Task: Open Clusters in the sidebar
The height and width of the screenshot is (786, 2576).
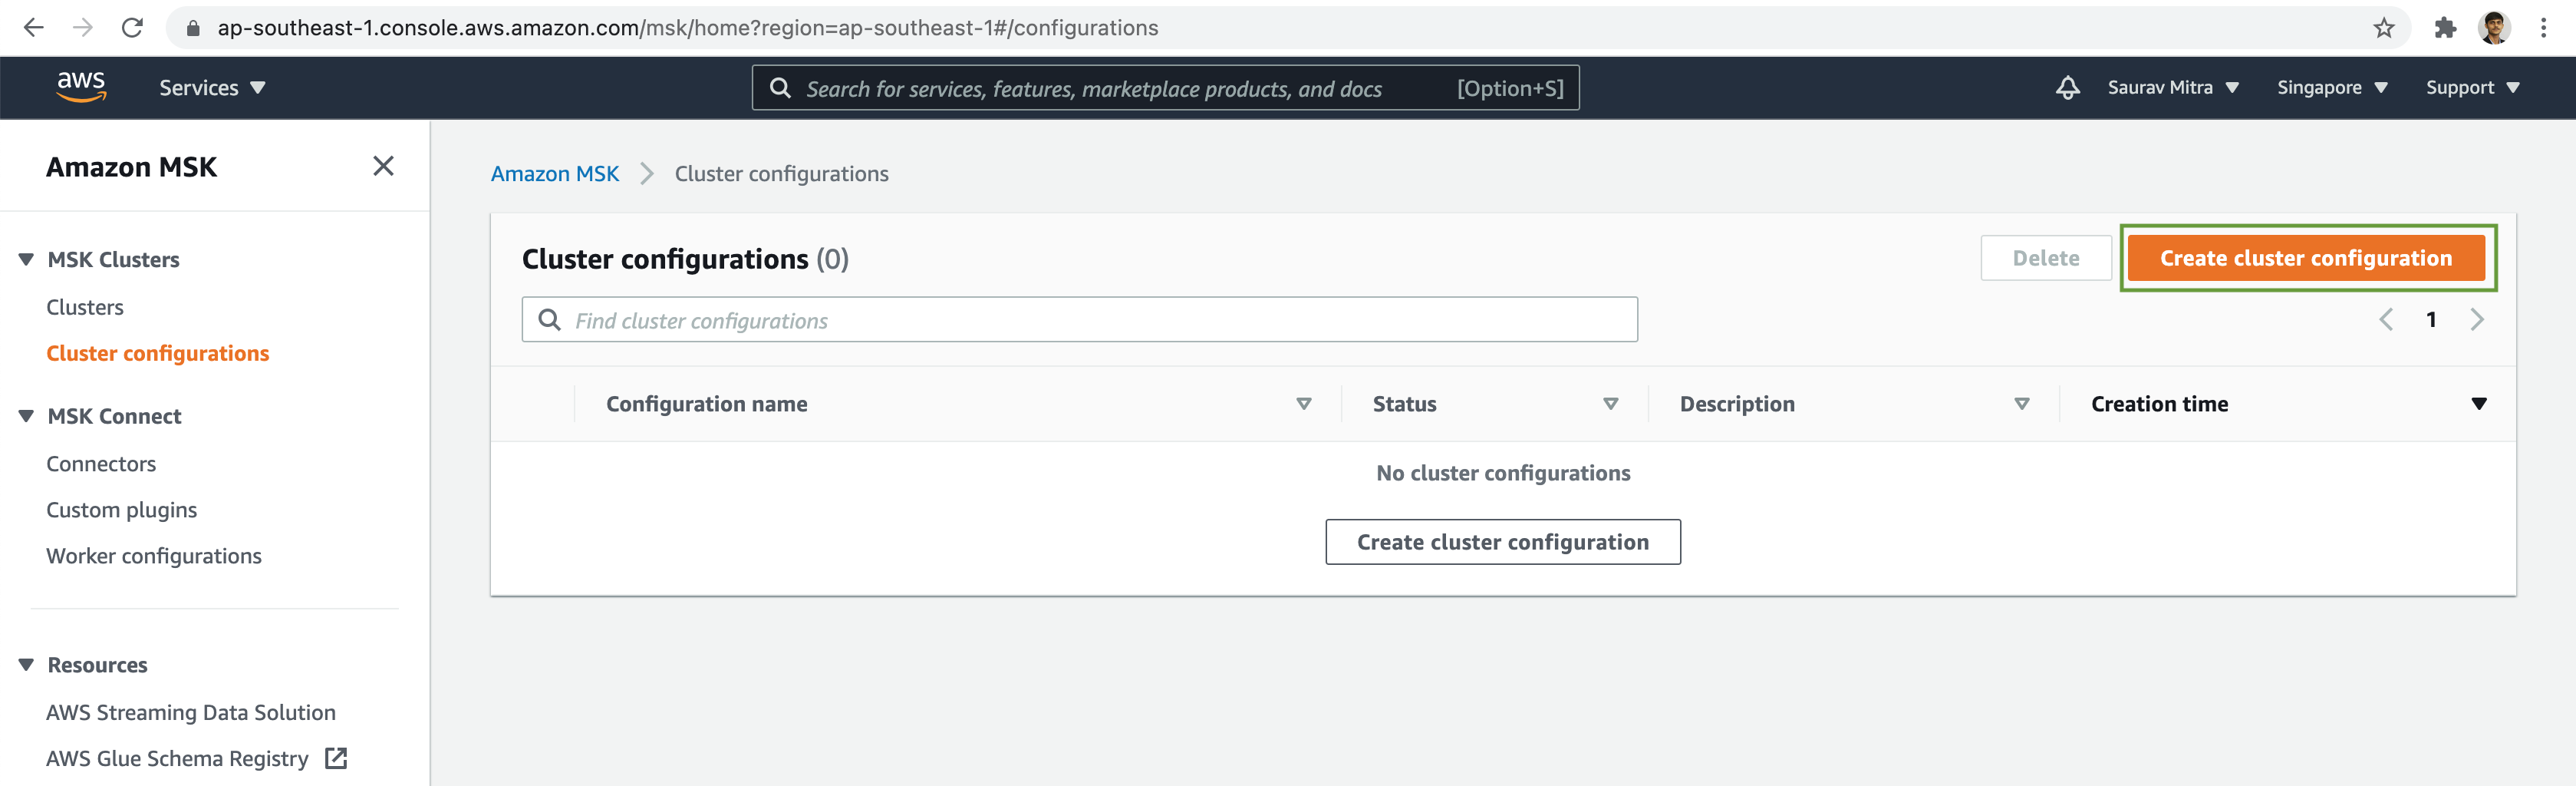Action: coord(85,307)
